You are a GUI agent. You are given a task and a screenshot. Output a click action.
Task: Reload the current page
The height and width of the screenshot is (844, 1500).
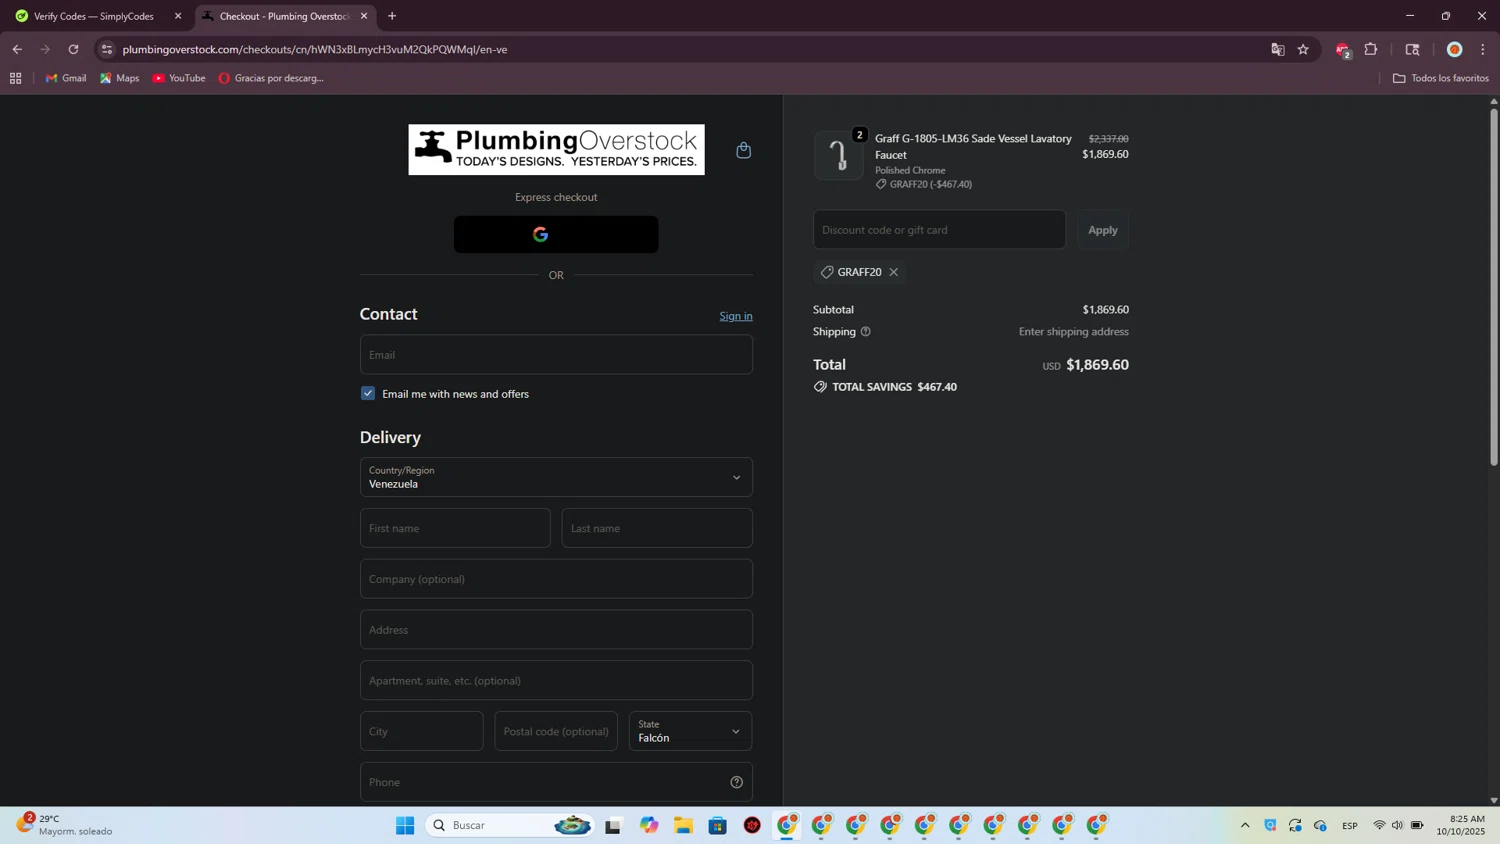click(73, 49)
